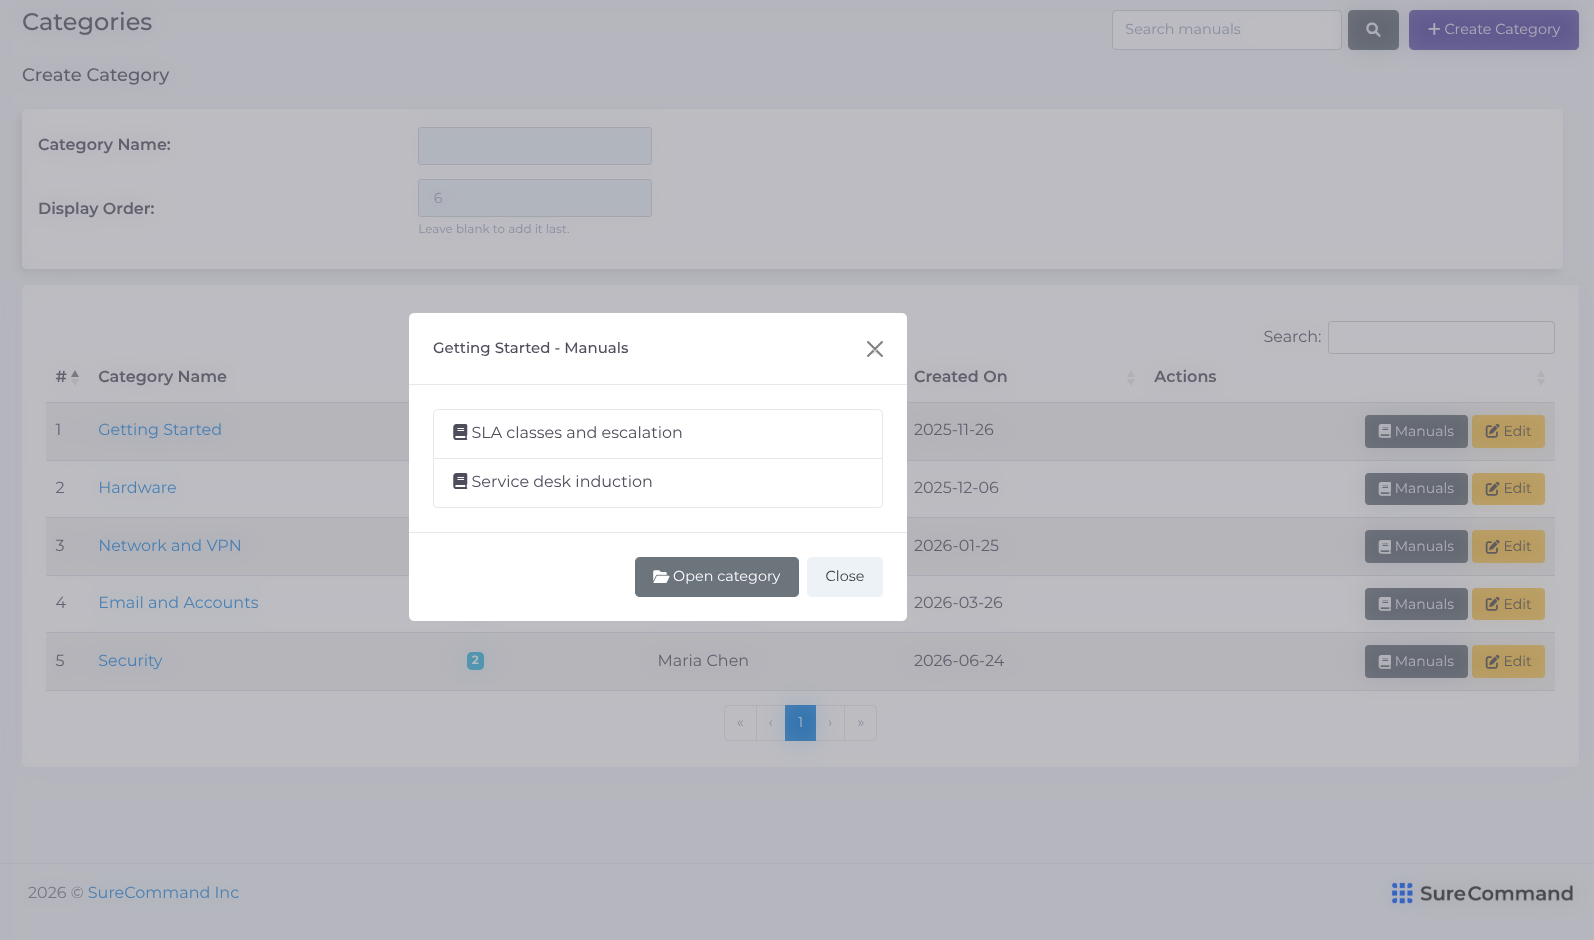The image size is (1594, 940).
Task: Show Manuals for Hardware row
Action: pos(1416,489)
